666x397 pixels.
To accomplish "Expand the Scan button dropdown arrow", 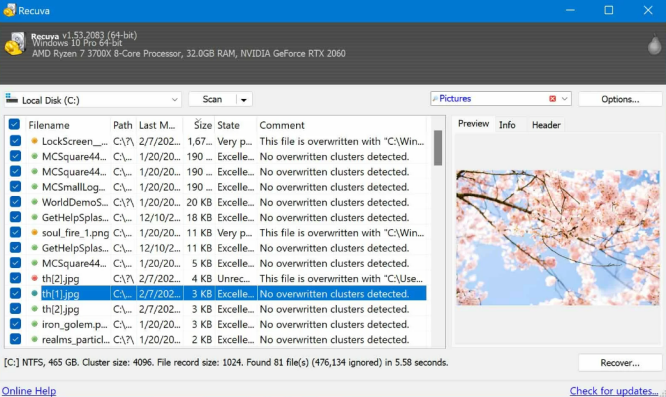I will coord(244,100).
